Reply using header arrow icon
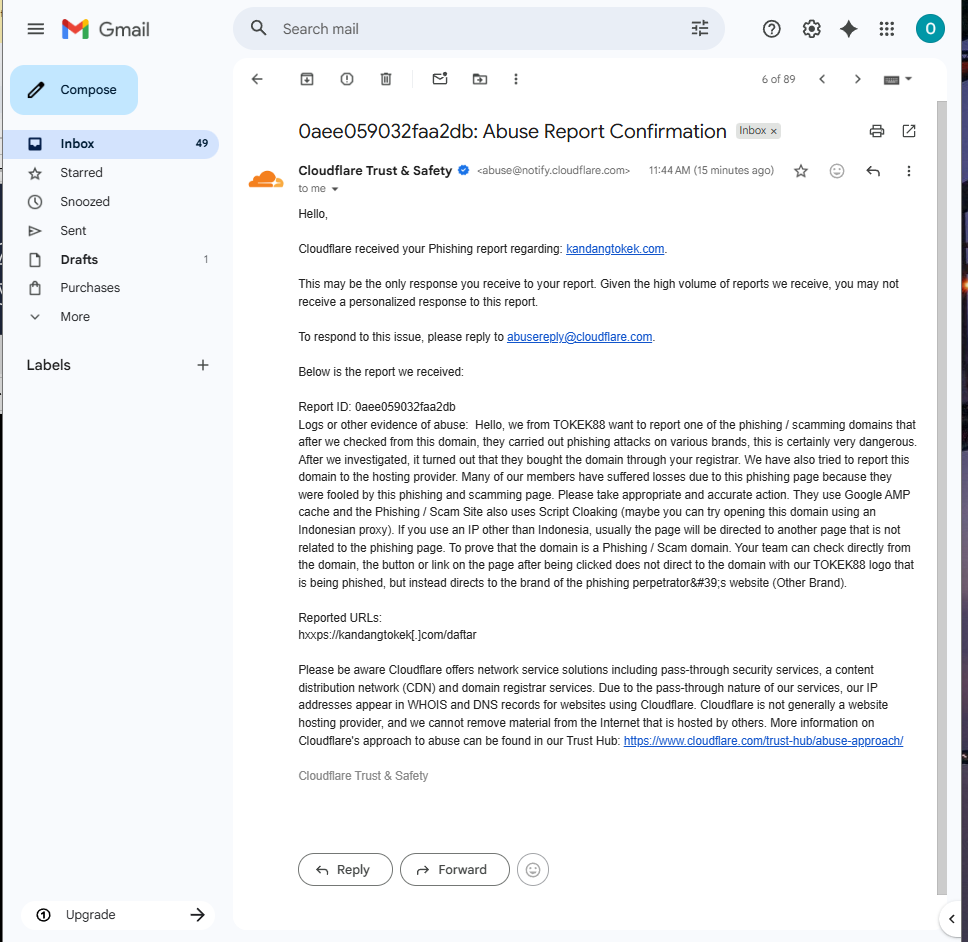Viewport: 968px width, 942px height. (x=873, y=171)
